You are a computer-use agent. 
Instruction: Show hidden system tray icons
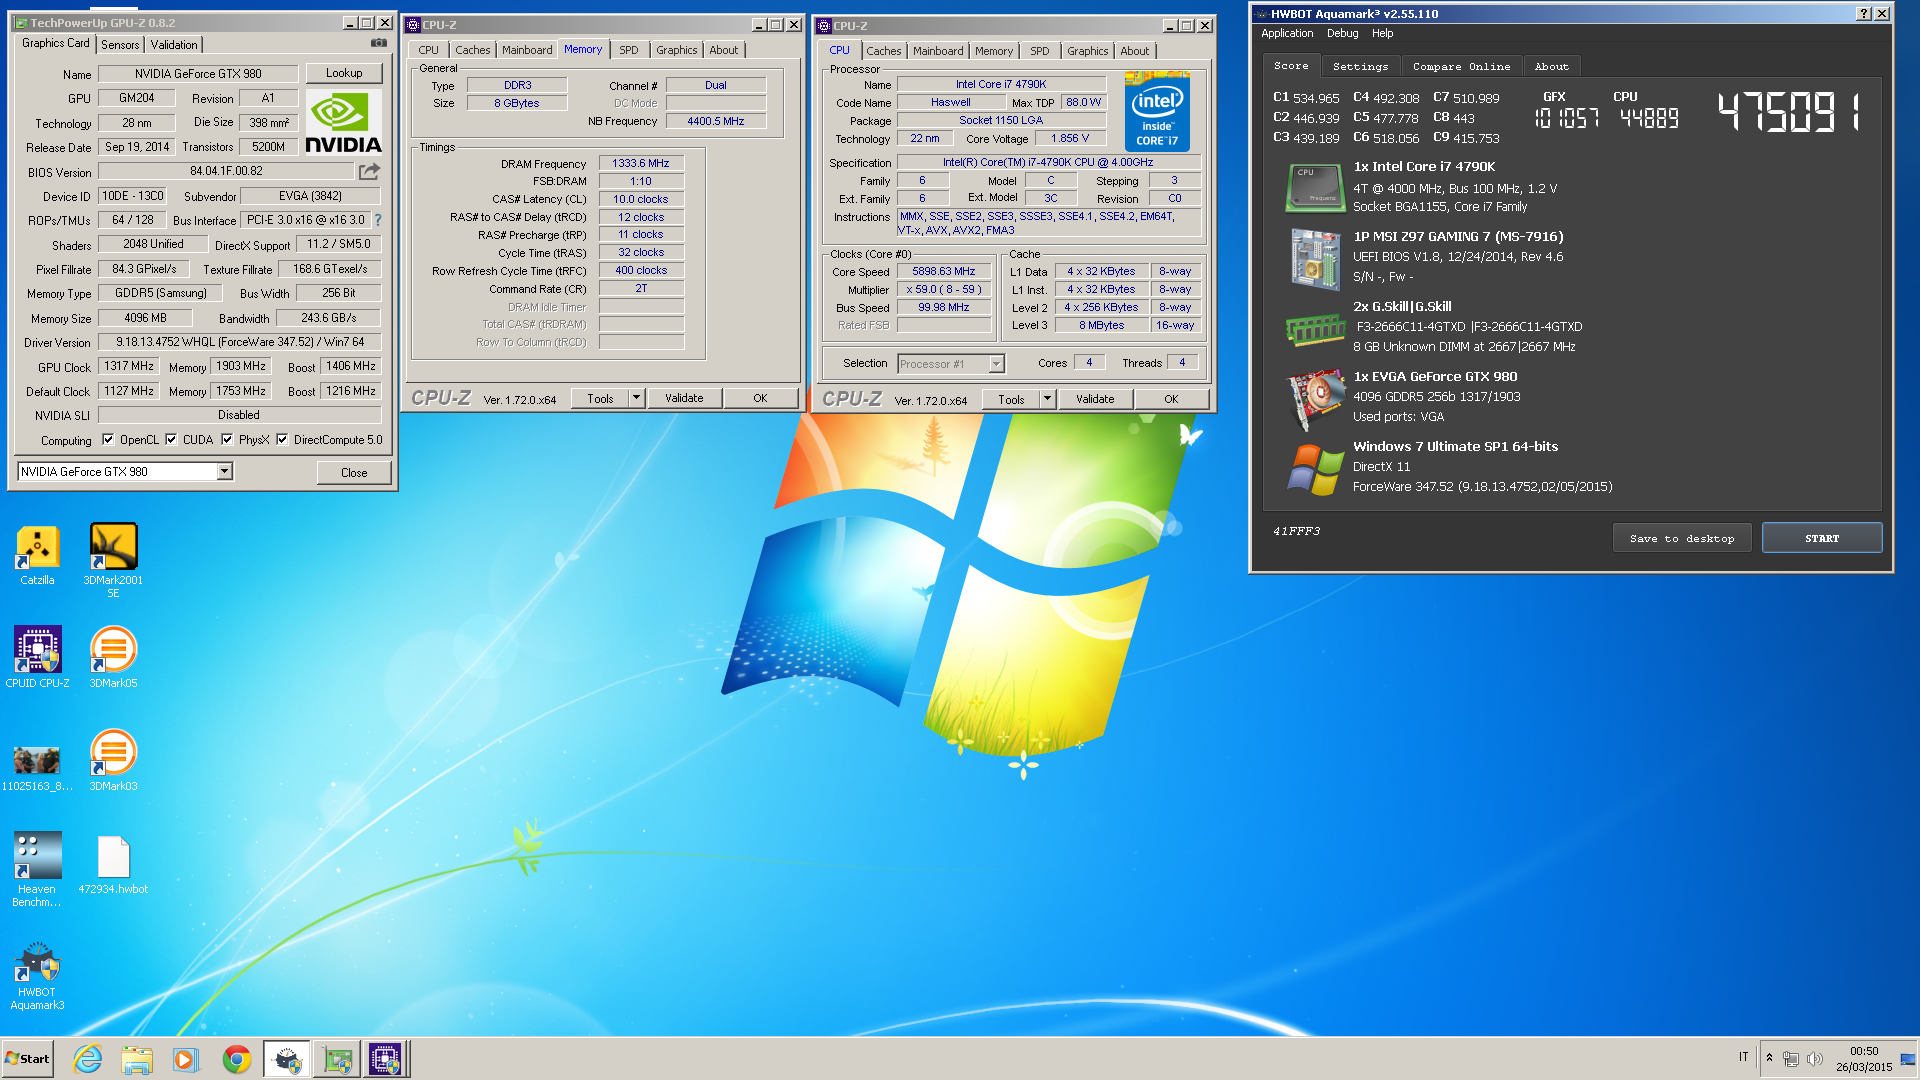[x=1769, y=1058]
